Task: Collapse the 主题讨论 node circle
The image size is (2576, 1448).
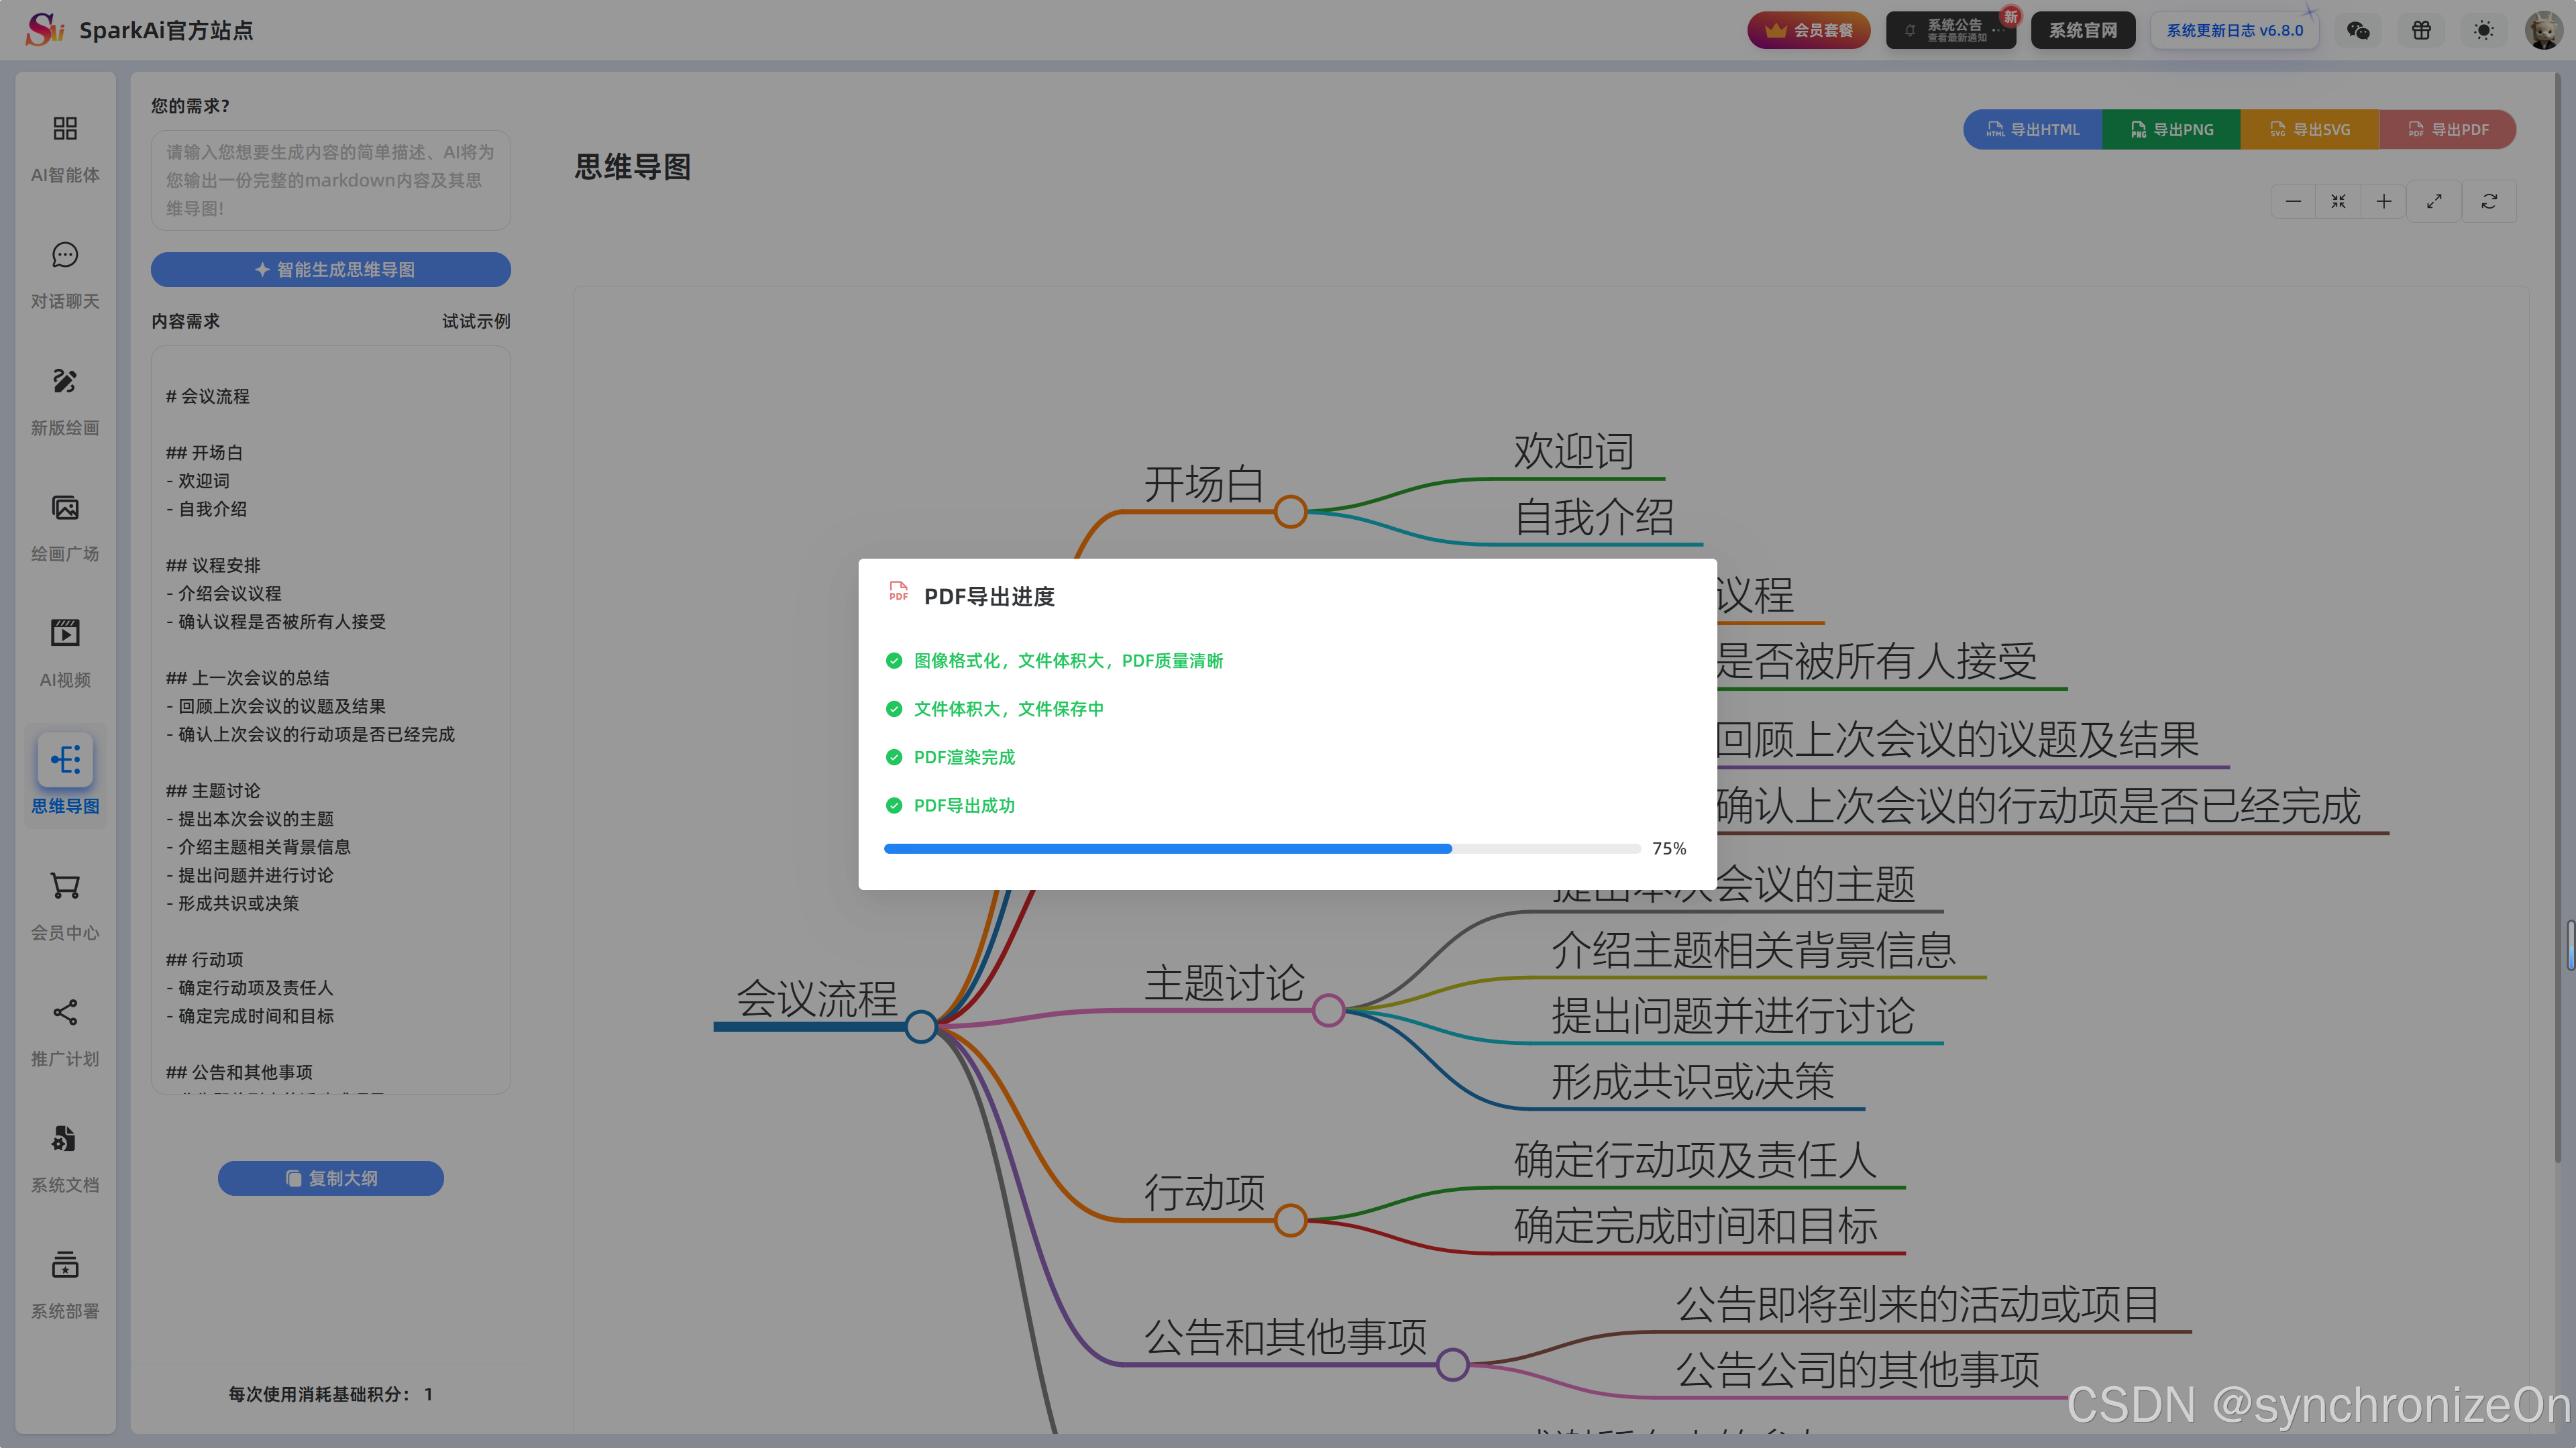Action: [1328, 1010]
